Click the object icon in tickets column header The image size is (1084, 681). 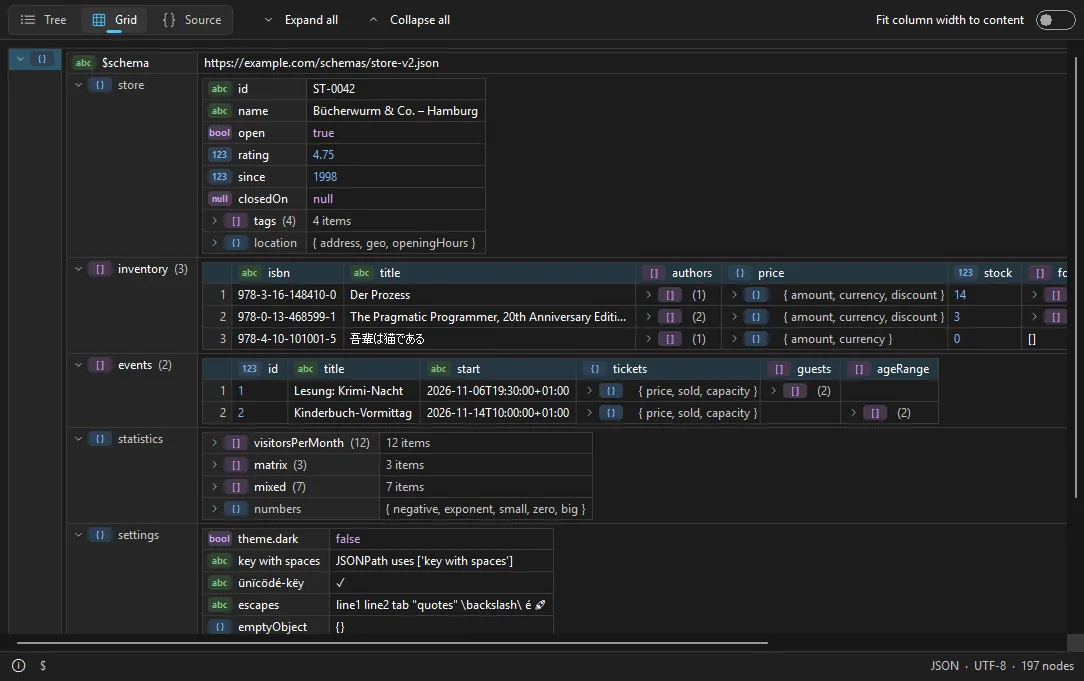coord(595,369)
